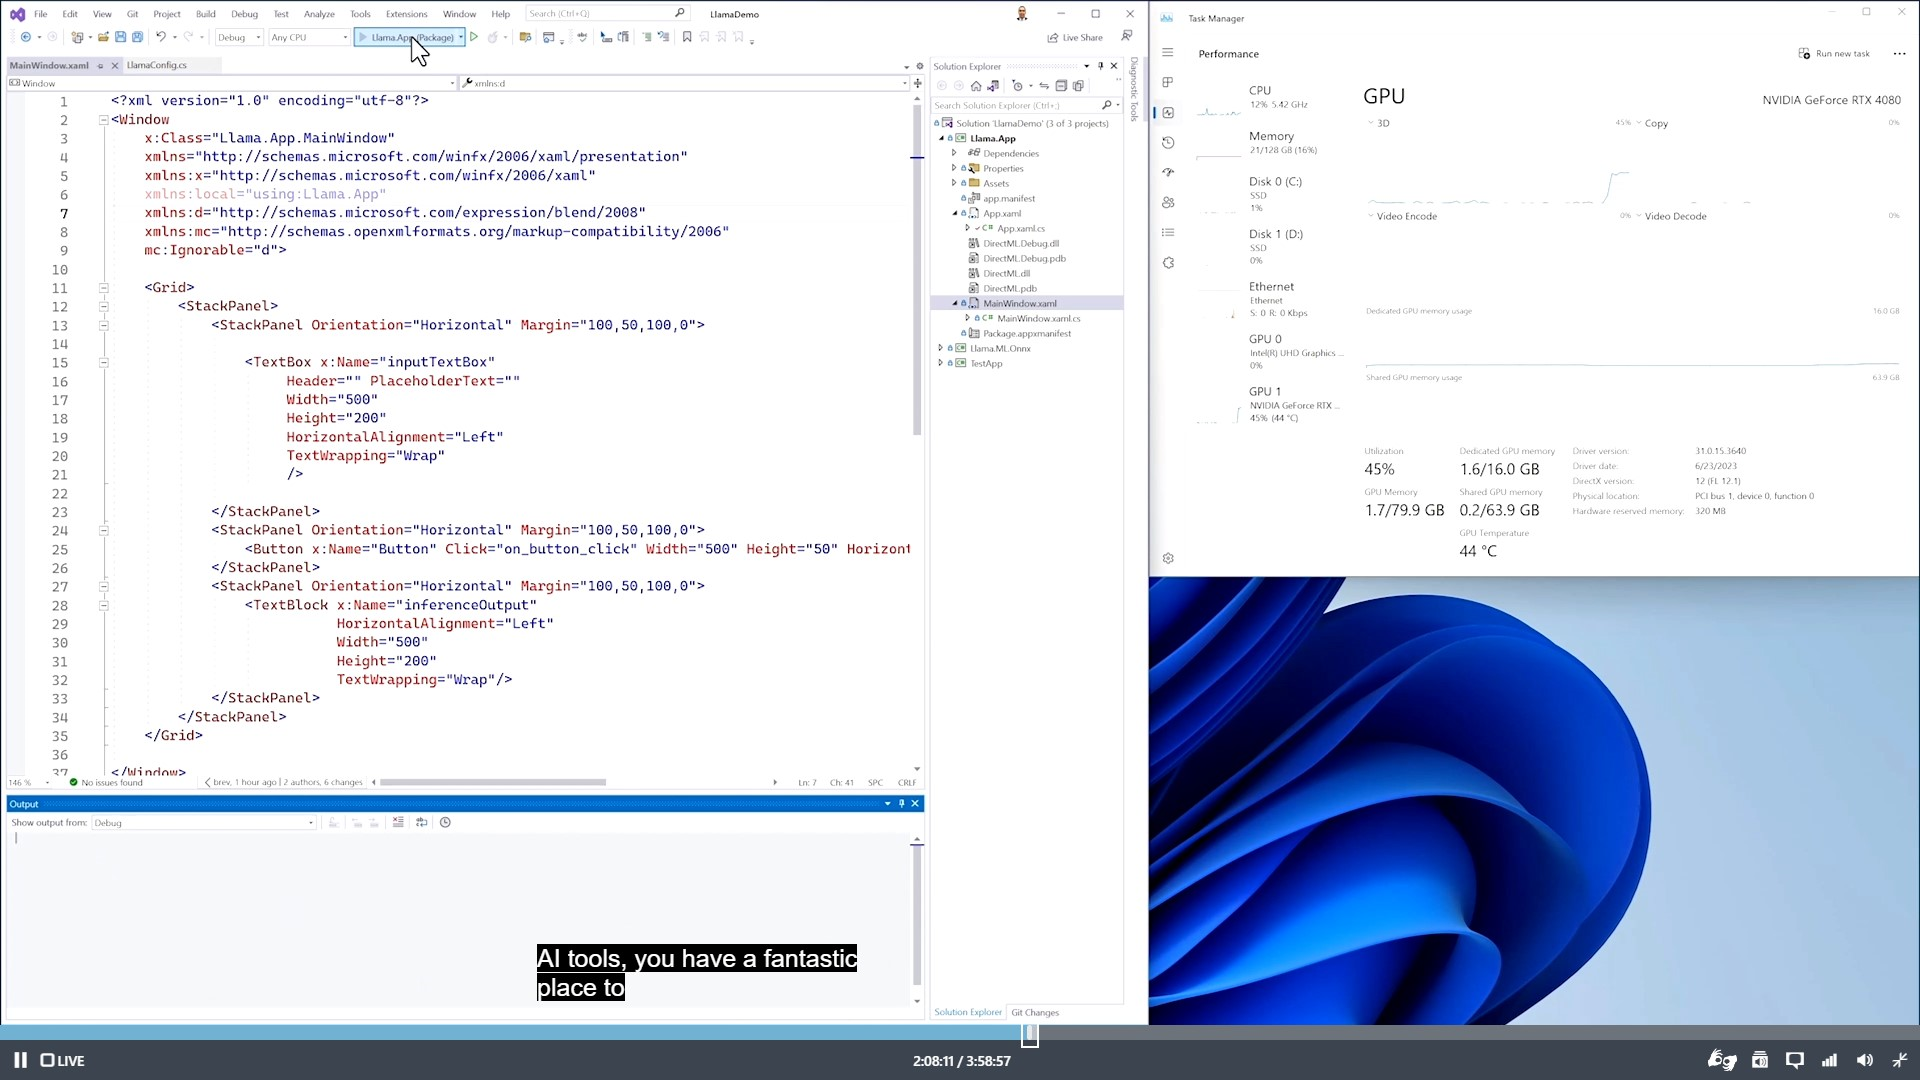Screen dimensions: 1920x1080
Task: Click the feedback icon next to Live Share
Action: tap(1127, 37)
